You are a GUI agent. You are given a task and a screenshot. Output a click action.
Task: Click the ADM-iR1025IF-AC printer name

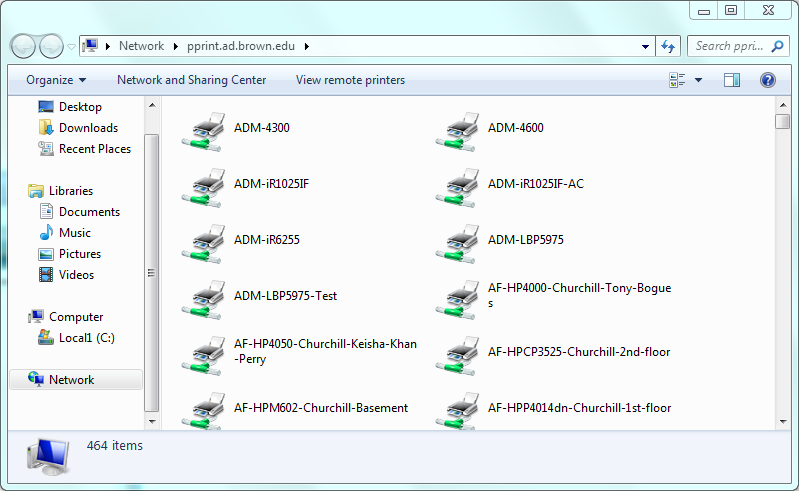click(536, 184)
